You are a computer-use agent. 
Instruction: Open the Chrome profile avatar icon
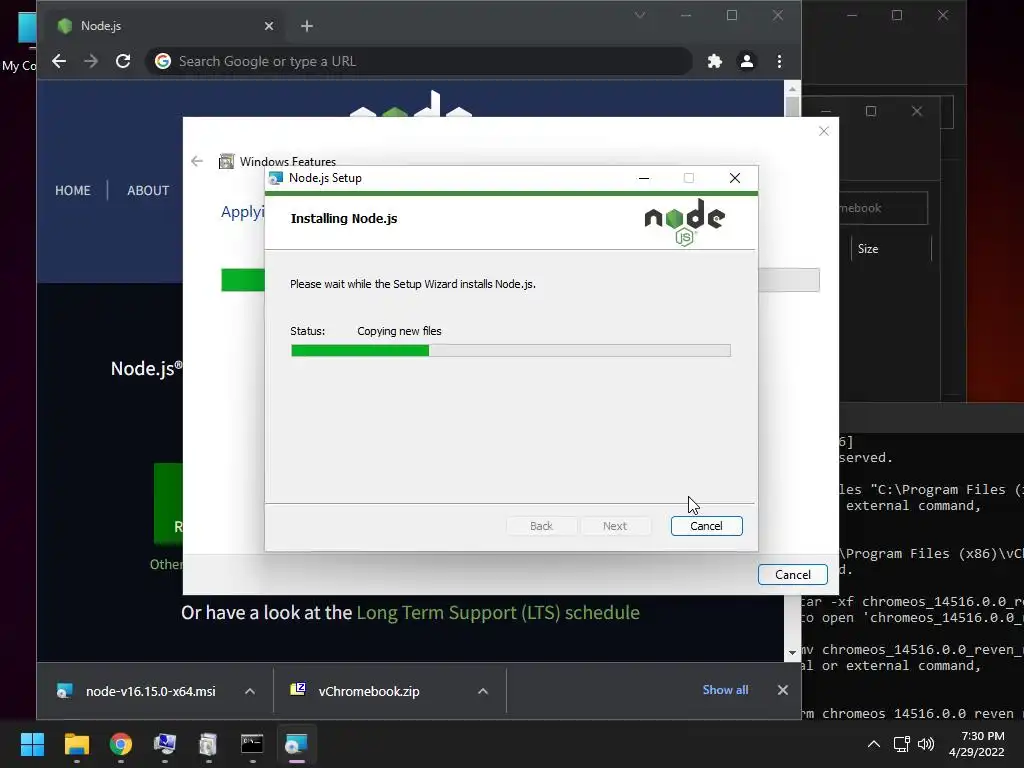click(x=746, y=61)
